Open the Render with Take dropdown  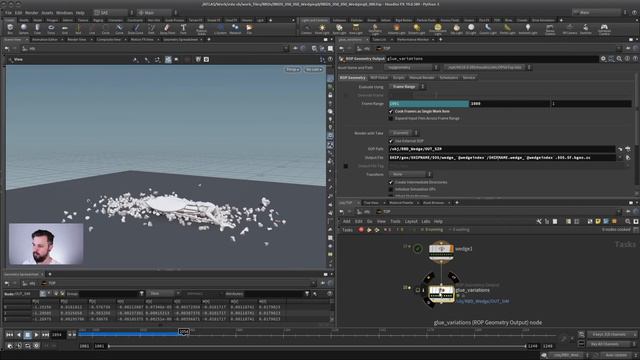[404, 133]
